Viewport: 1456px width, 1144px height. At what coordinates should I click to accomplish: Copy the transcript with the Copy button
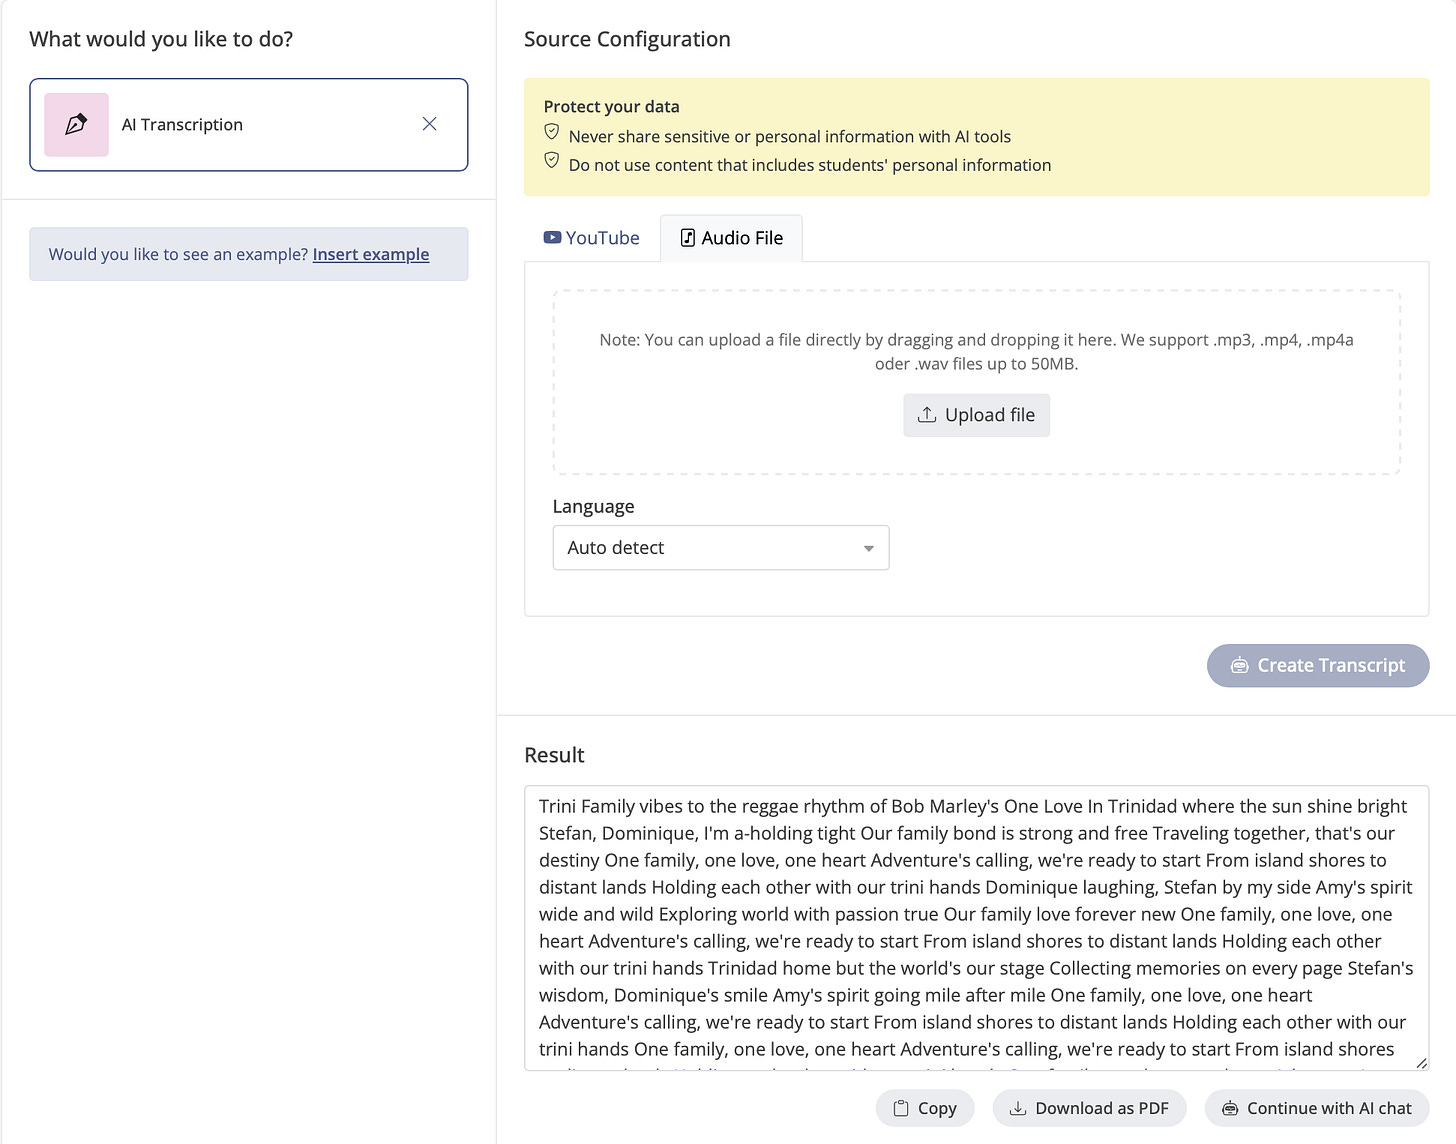(x=925, y=1108)
